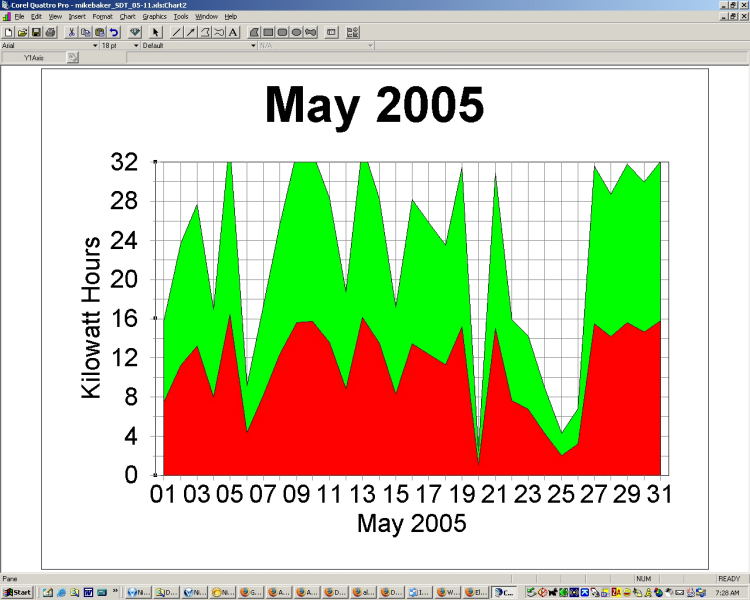This screenshot has width=750, height=600.
Task: Open the Graphics menu
Action: tap(154, 17)
